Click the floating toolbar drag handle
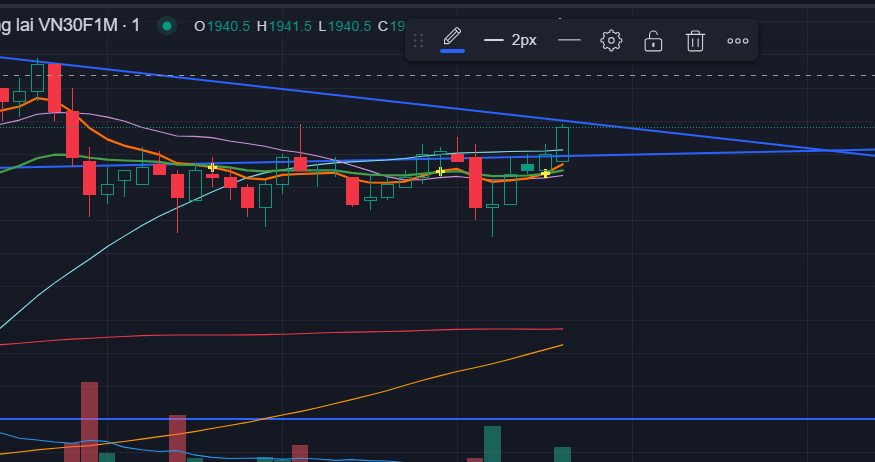This screenshot has width=875, height=462. [419, 40]
